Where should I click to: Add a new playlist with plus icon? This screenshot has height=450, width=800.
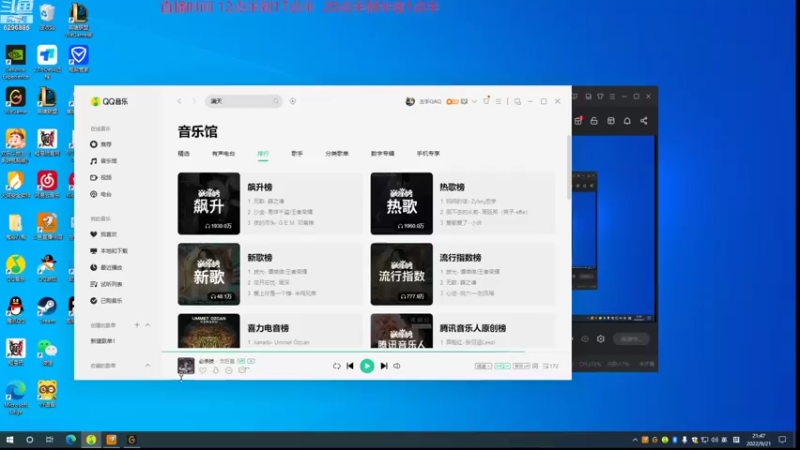click(x=137, y=325)
